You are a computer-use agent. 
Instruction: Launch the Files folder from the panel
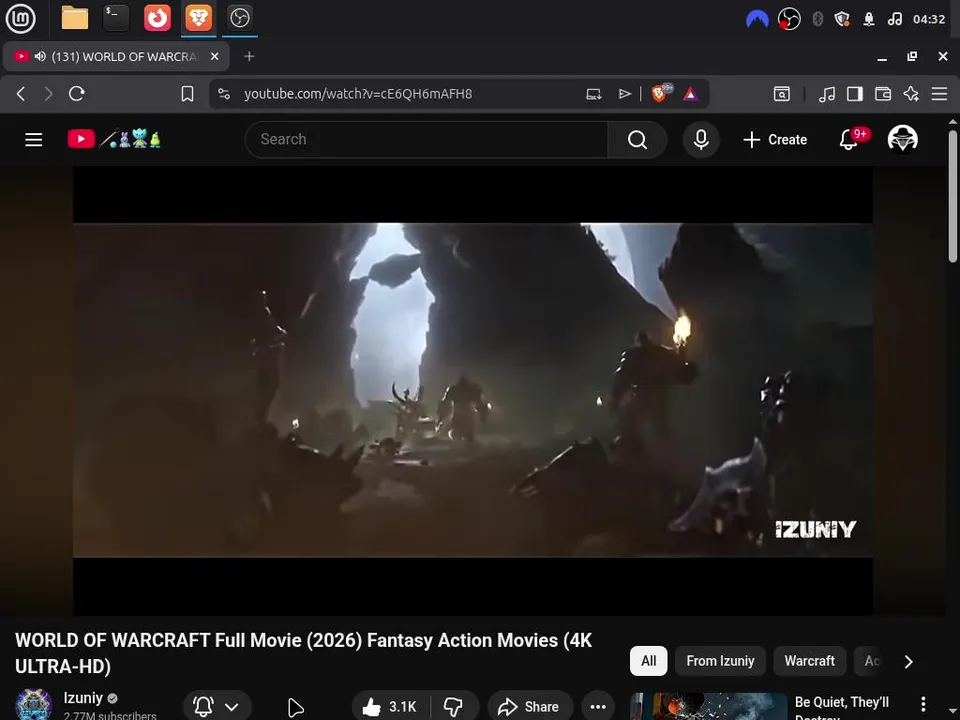click(x=75, y=18)
